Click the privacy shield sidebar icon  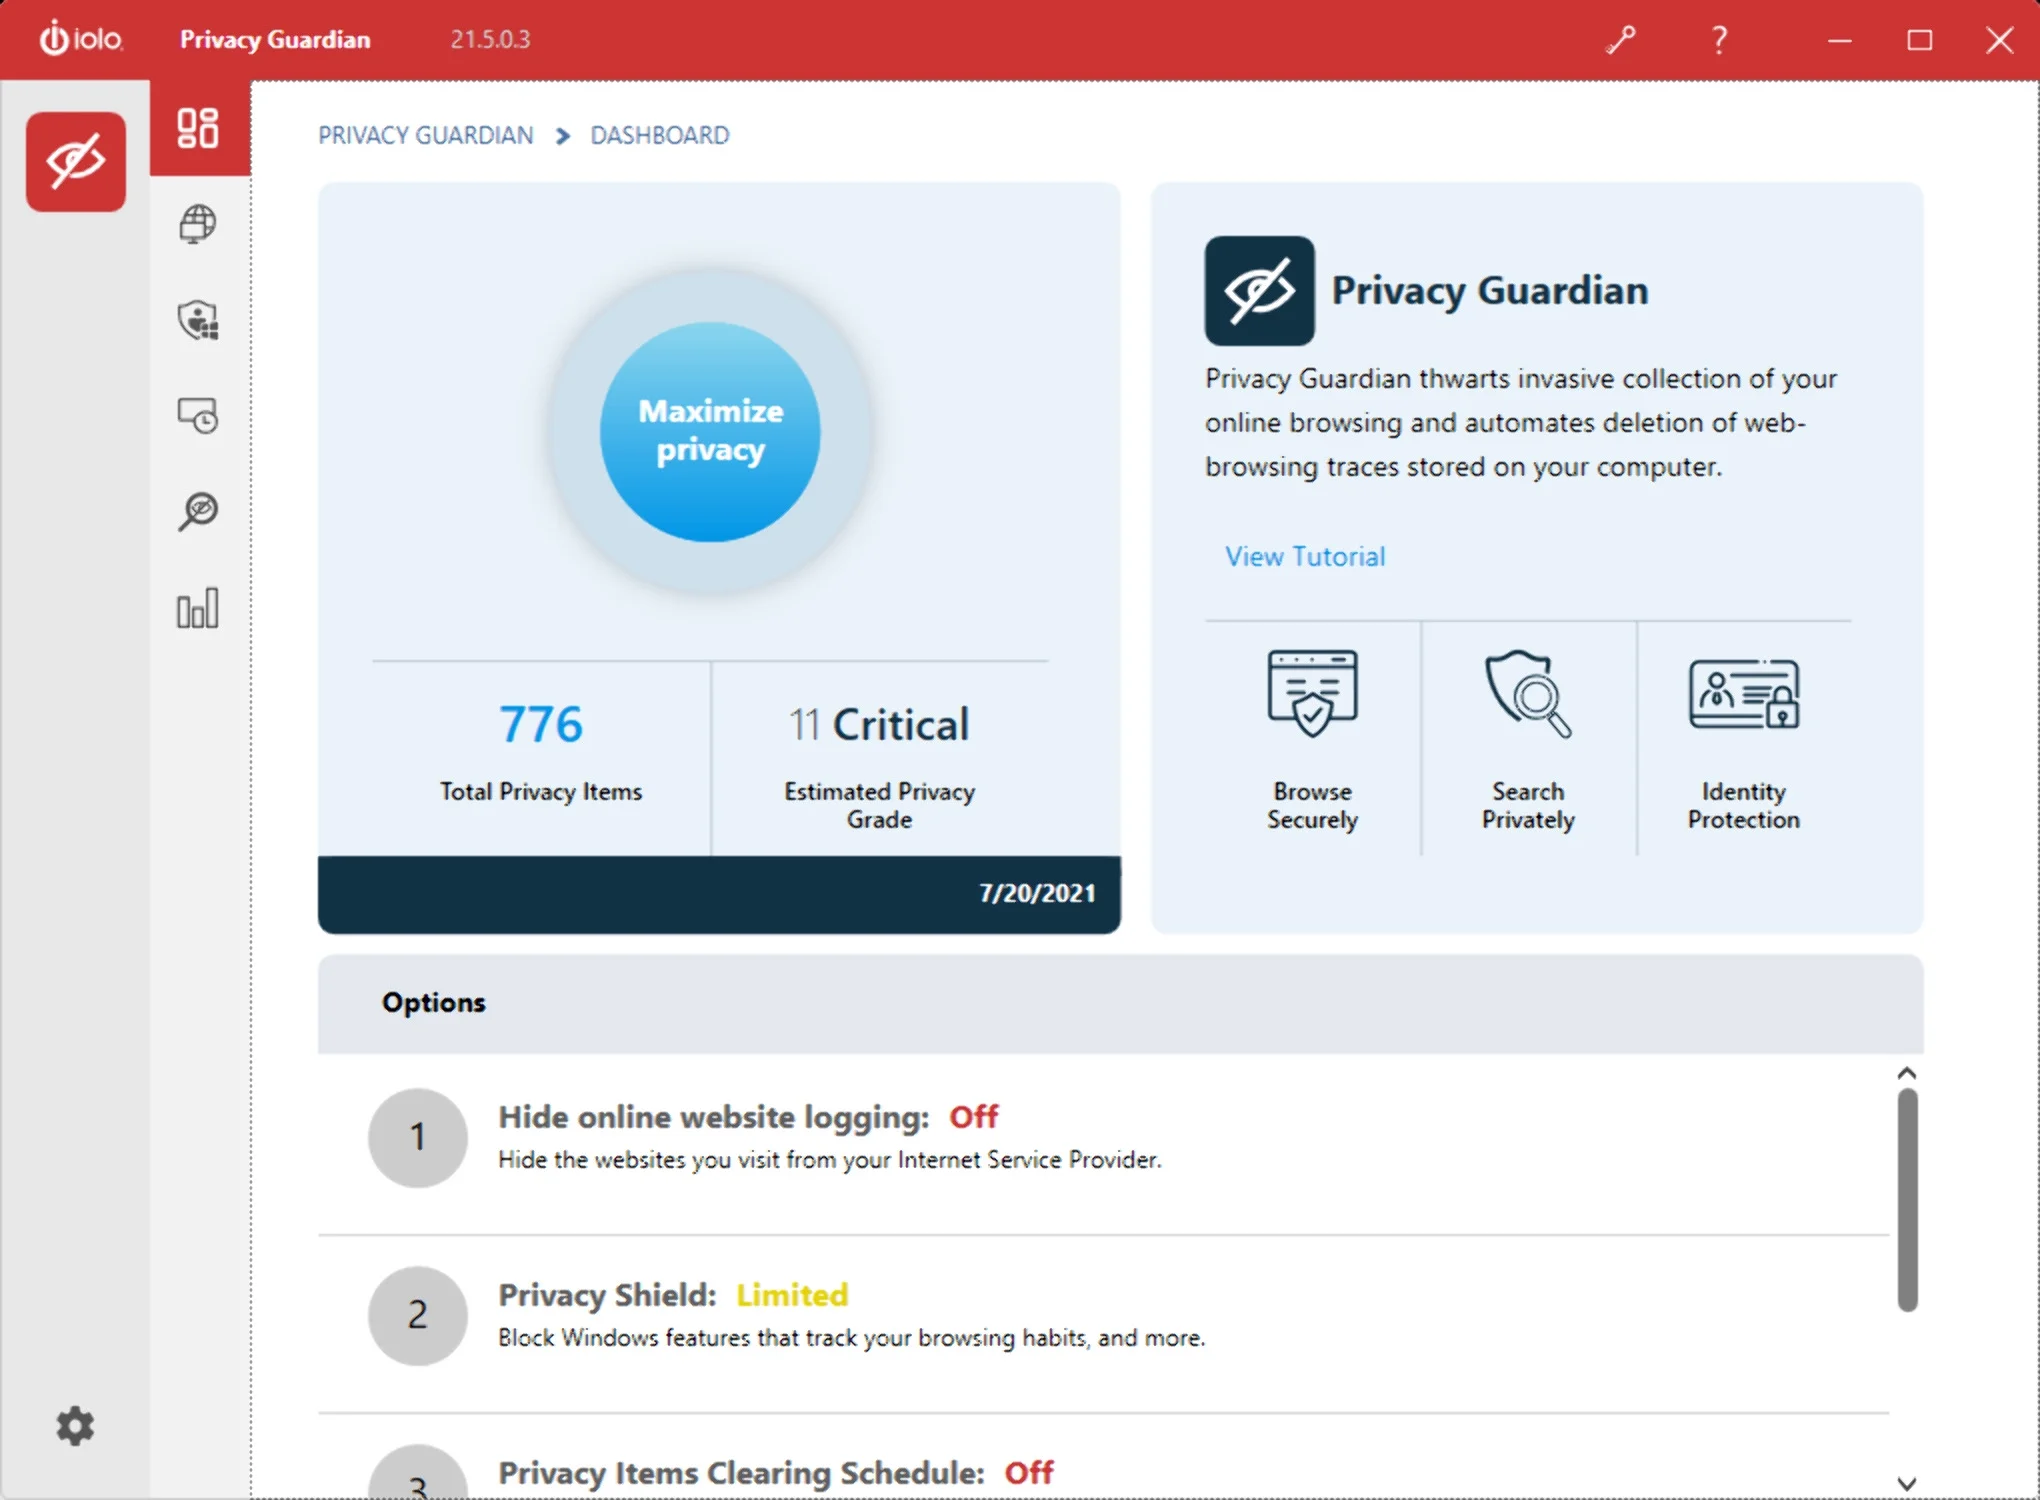pyautogui.click(x=196, y=320)
